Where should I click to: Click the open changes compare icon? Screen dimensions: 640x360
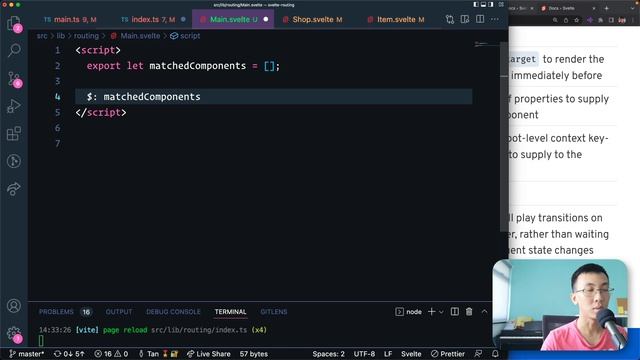coord(450,20)
